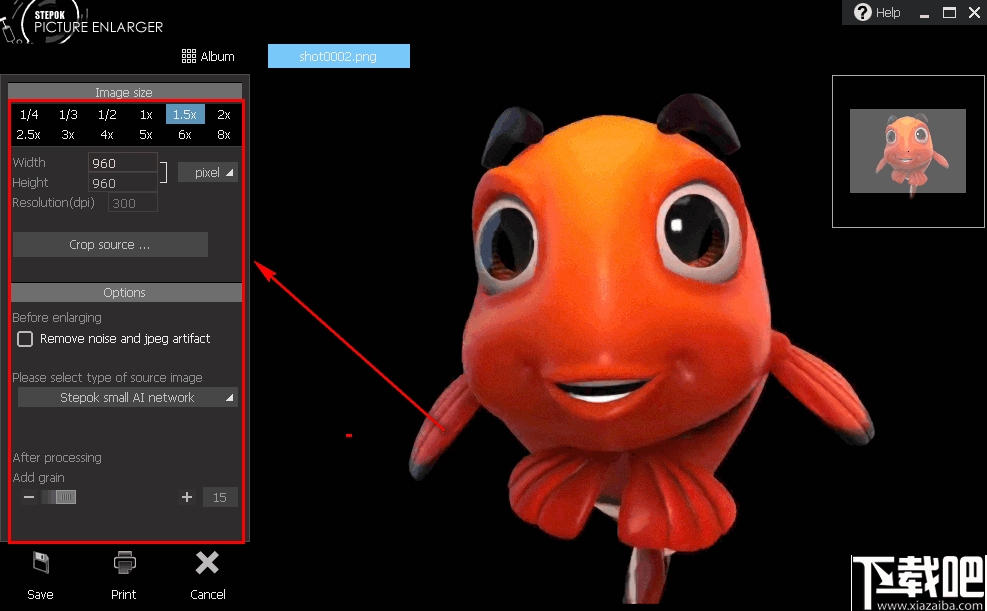Increase grain with the plus button

[187, 497]
